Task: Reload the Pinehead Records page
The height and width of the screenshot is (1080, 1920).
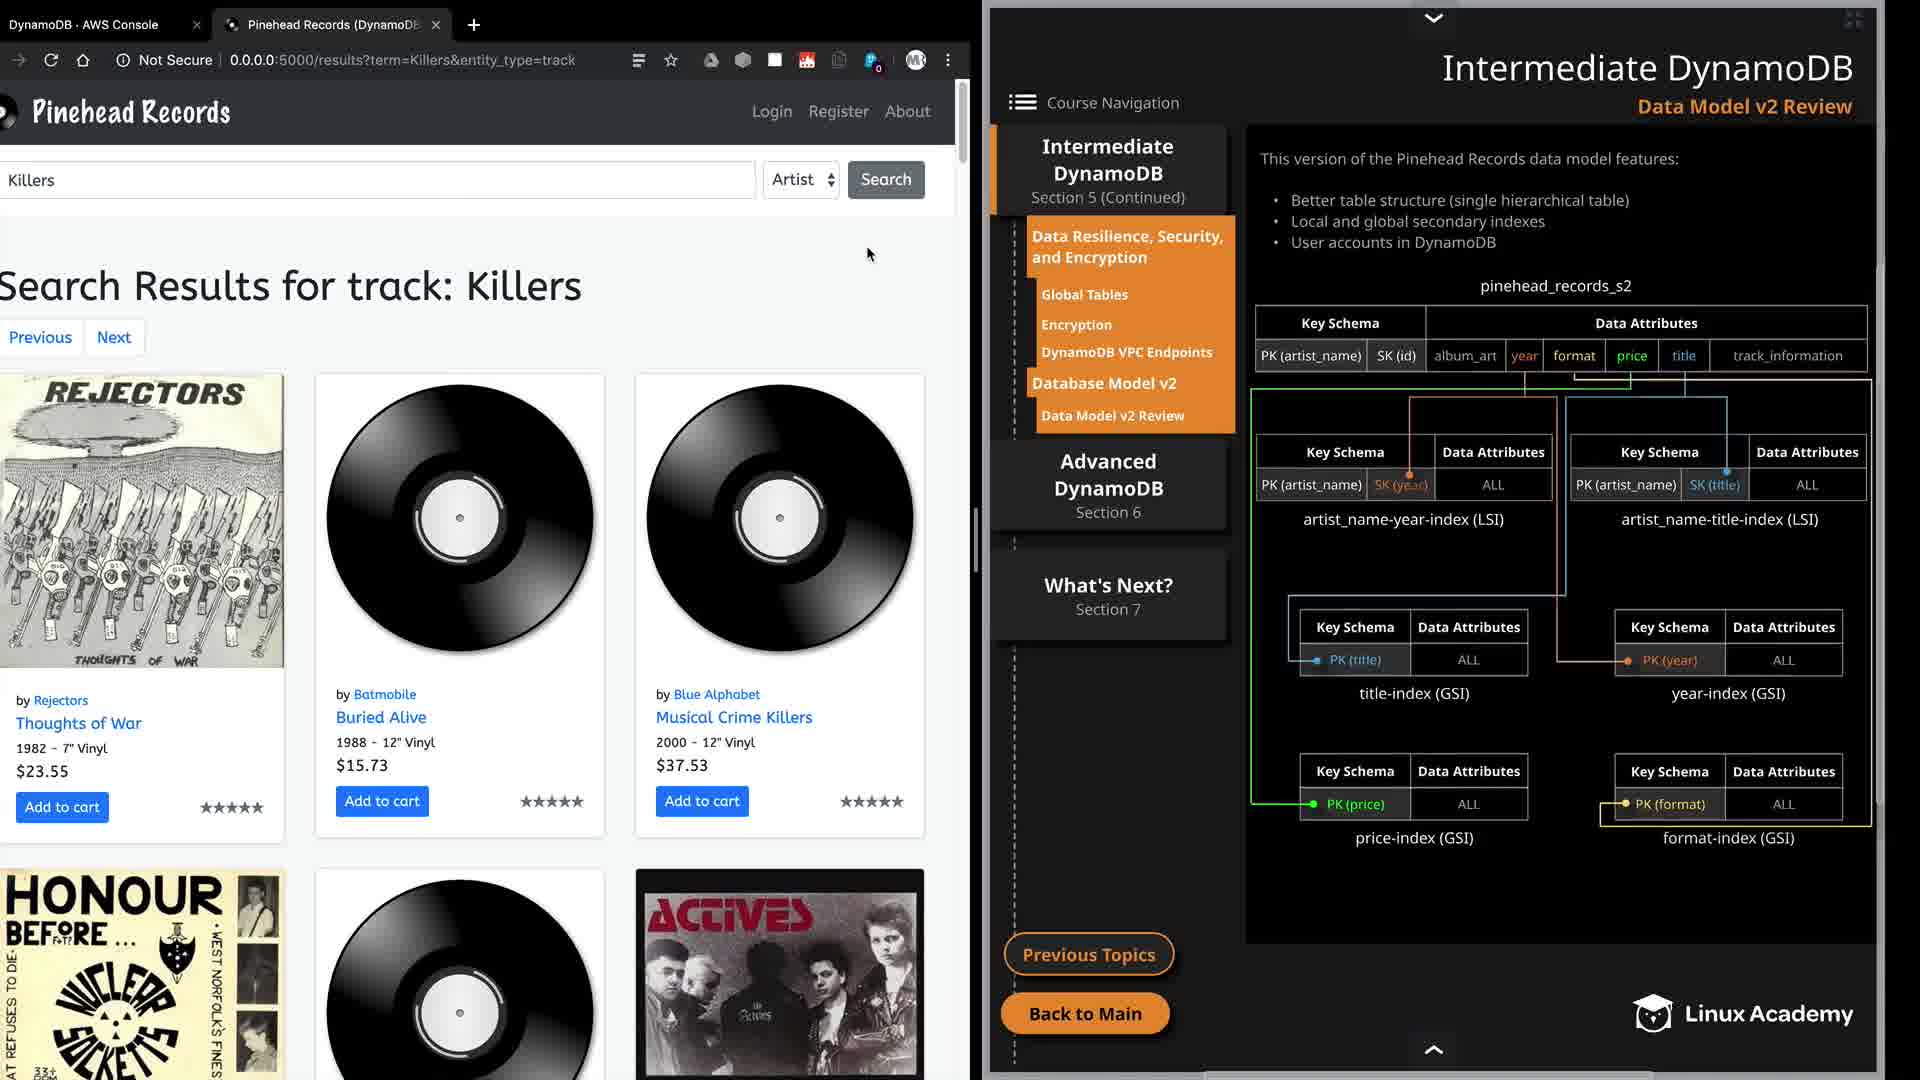Action: [x=51, y=60]
